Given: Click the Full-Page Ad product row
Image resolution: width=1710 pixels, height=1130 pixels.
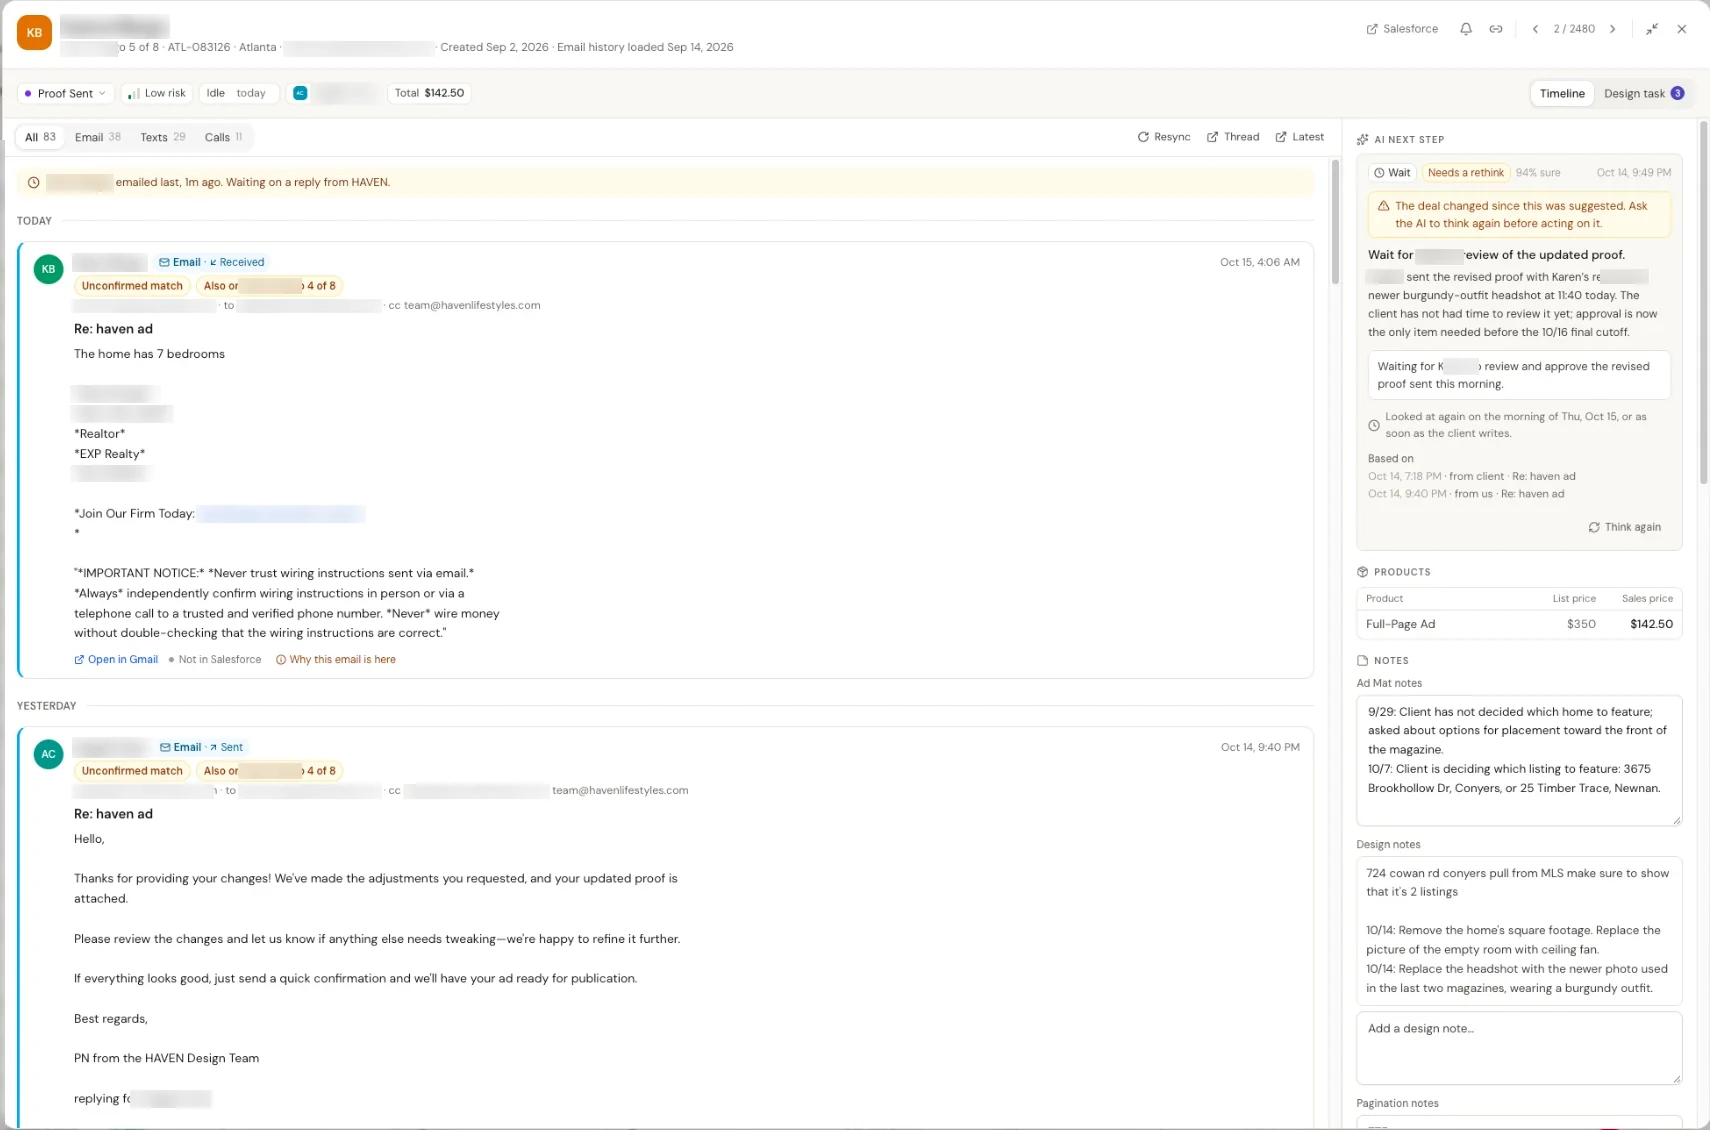Looking at the screenshot, I should 1519,624.
